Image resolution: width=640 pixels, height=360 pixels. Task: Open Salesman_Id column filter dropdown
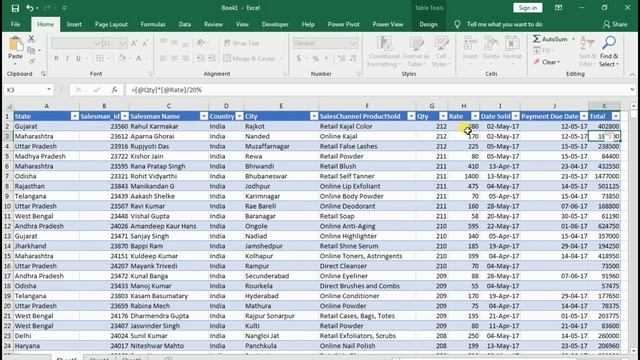tap(124, 116)
